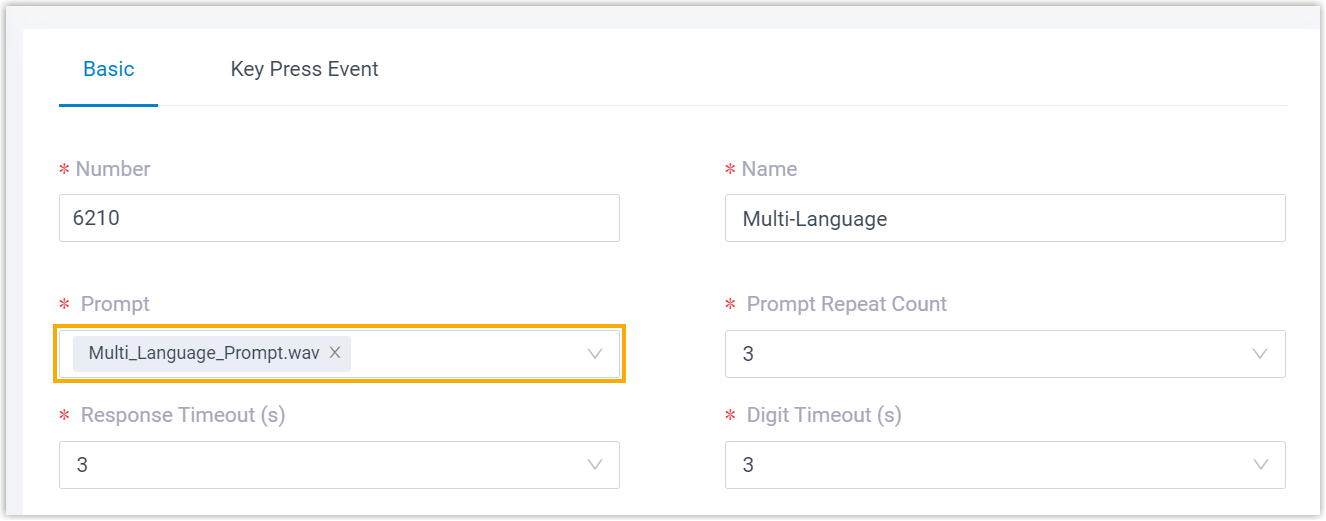
Task: Click the Response Timeout chevron arrow
Action: click(x=595, y=465)
